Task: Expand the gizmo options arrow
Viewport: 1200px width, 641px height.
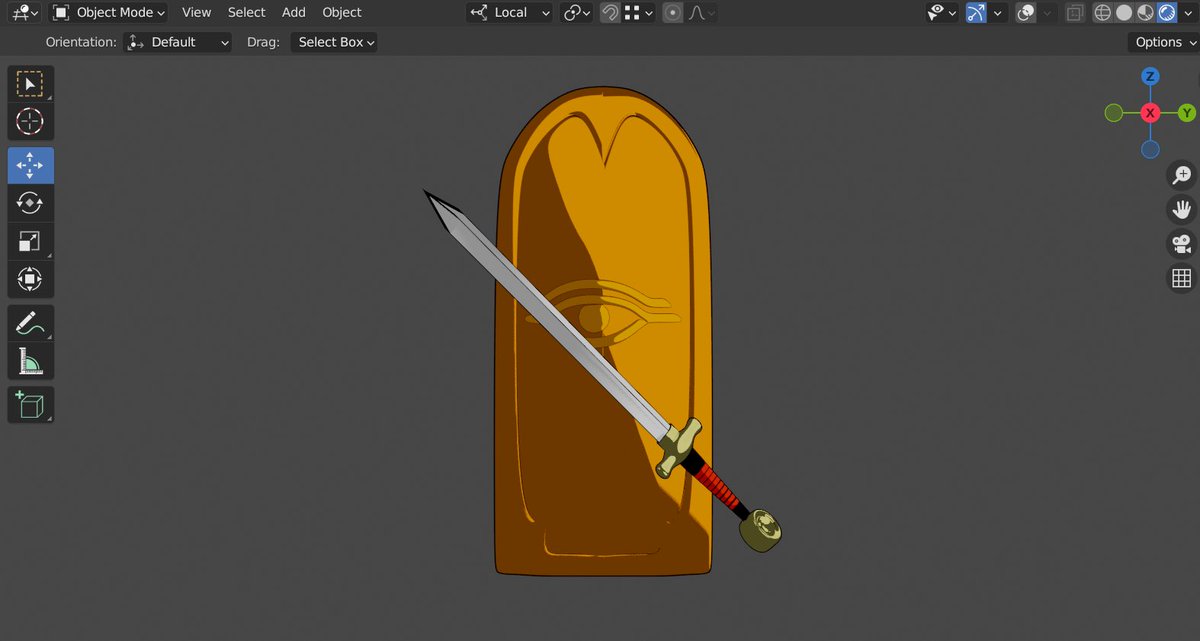Action: click(997, 13)
